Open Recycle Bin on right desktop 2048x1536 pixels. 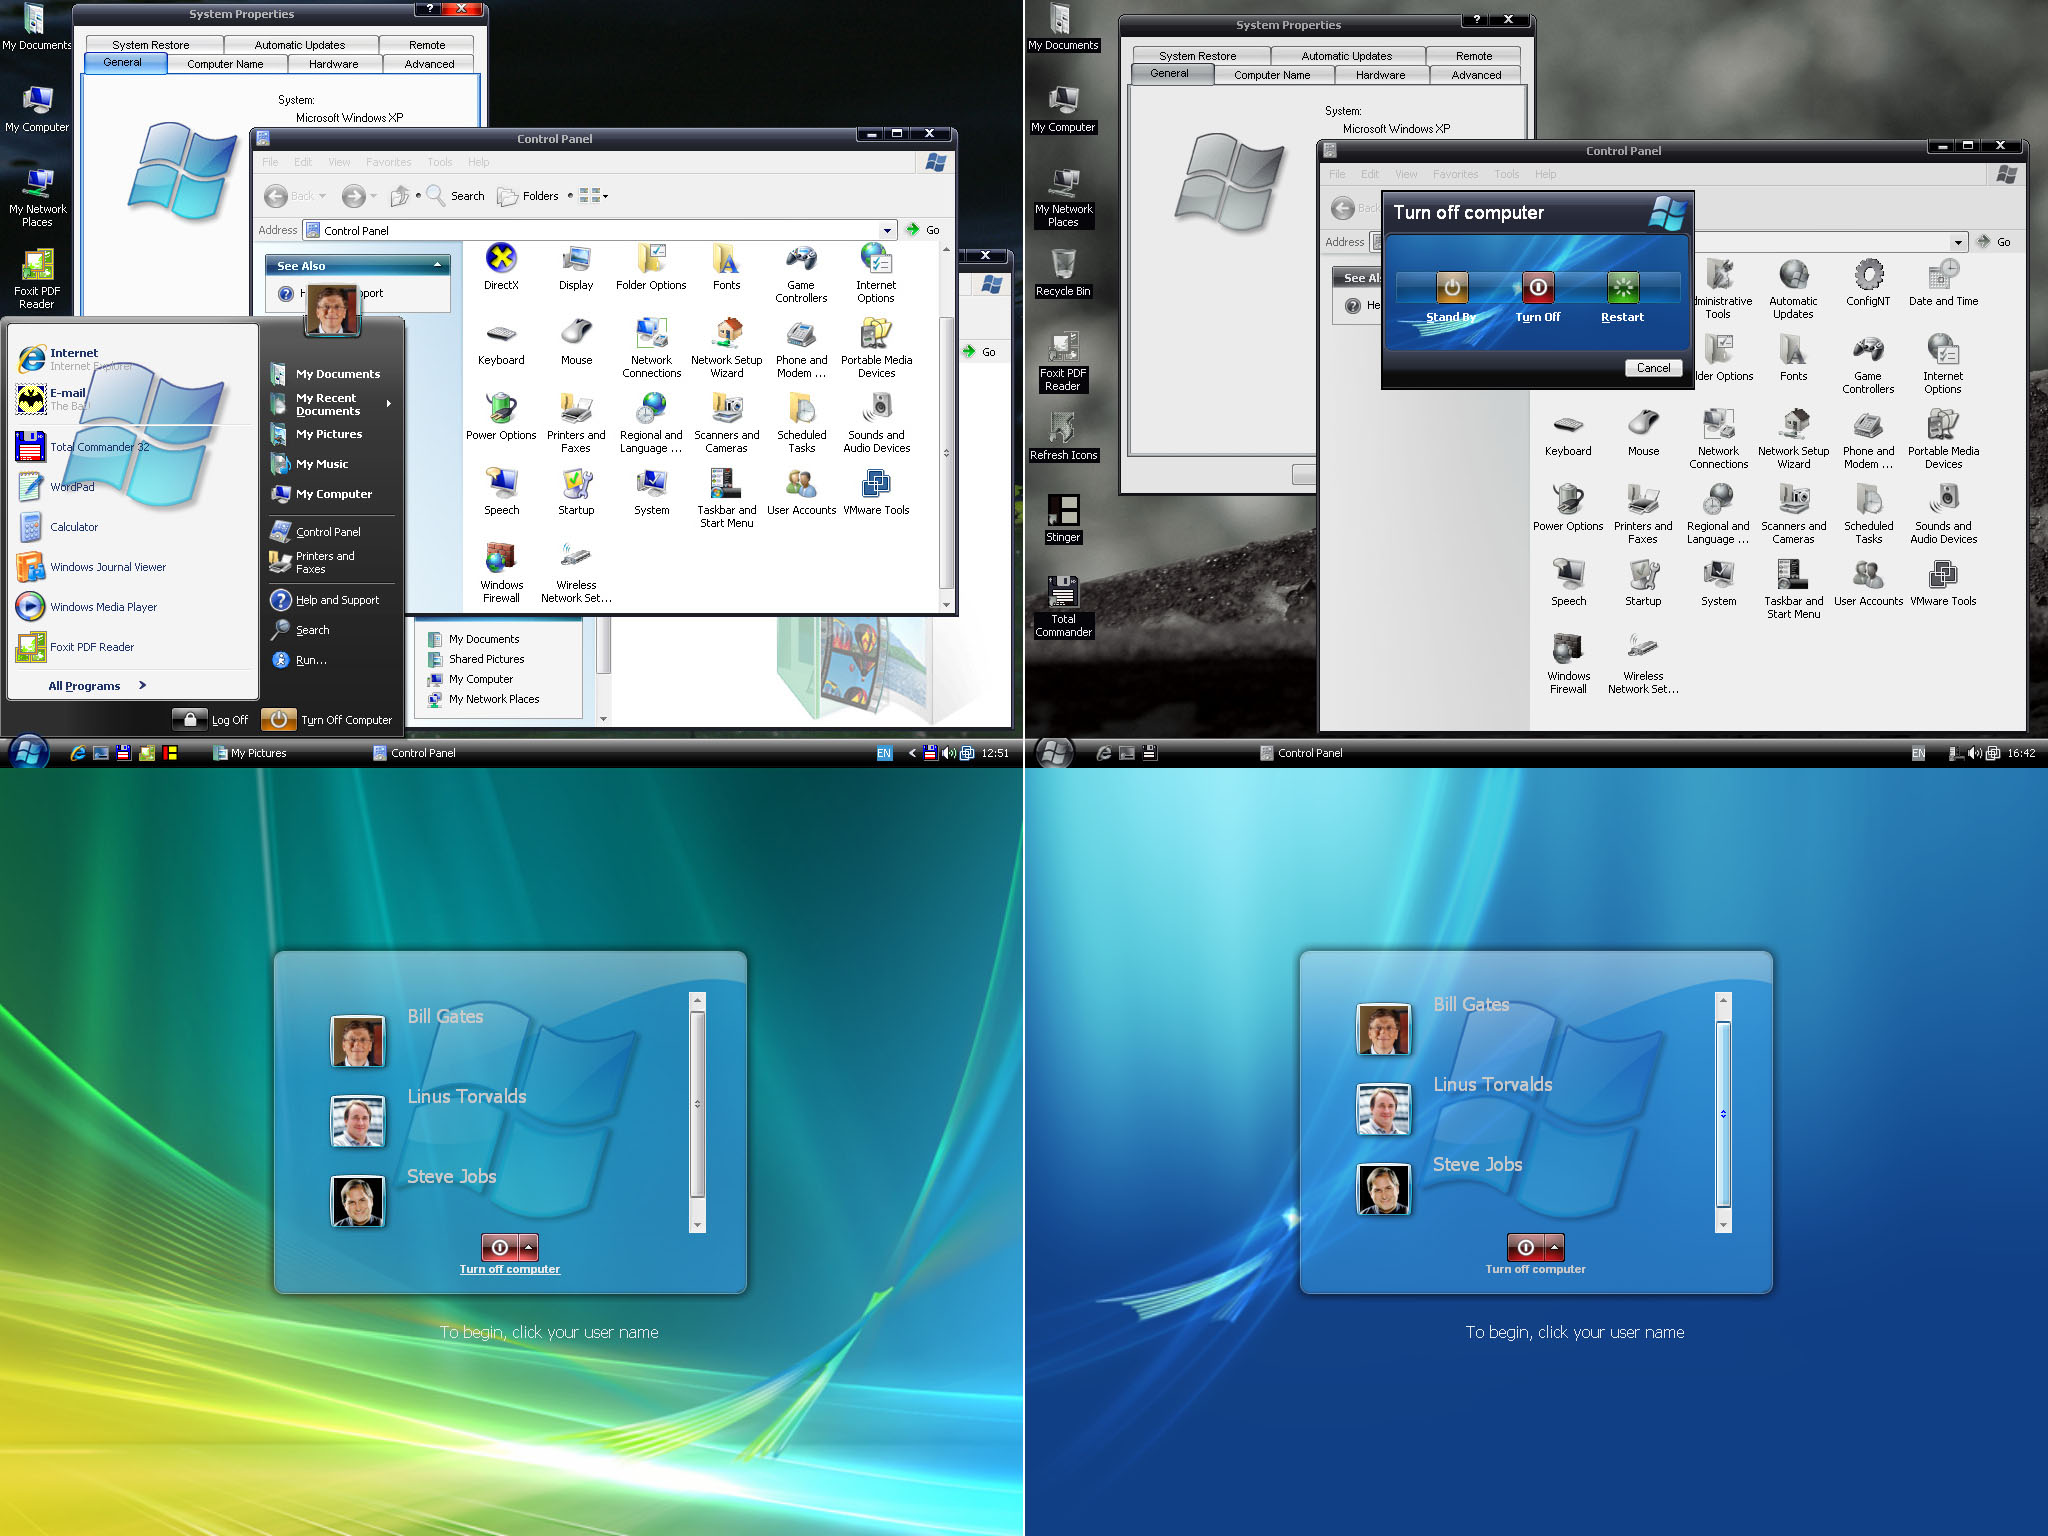pyautogui.click(x=1063, y=273)
